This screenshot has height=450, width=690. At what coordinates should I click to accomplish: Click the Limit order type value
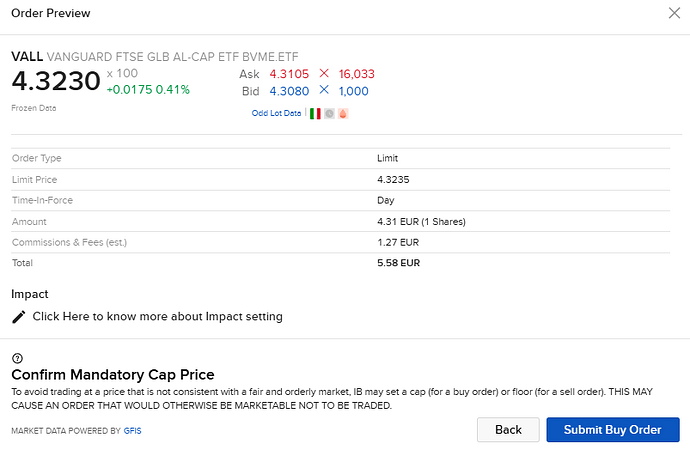click(387, 158)
